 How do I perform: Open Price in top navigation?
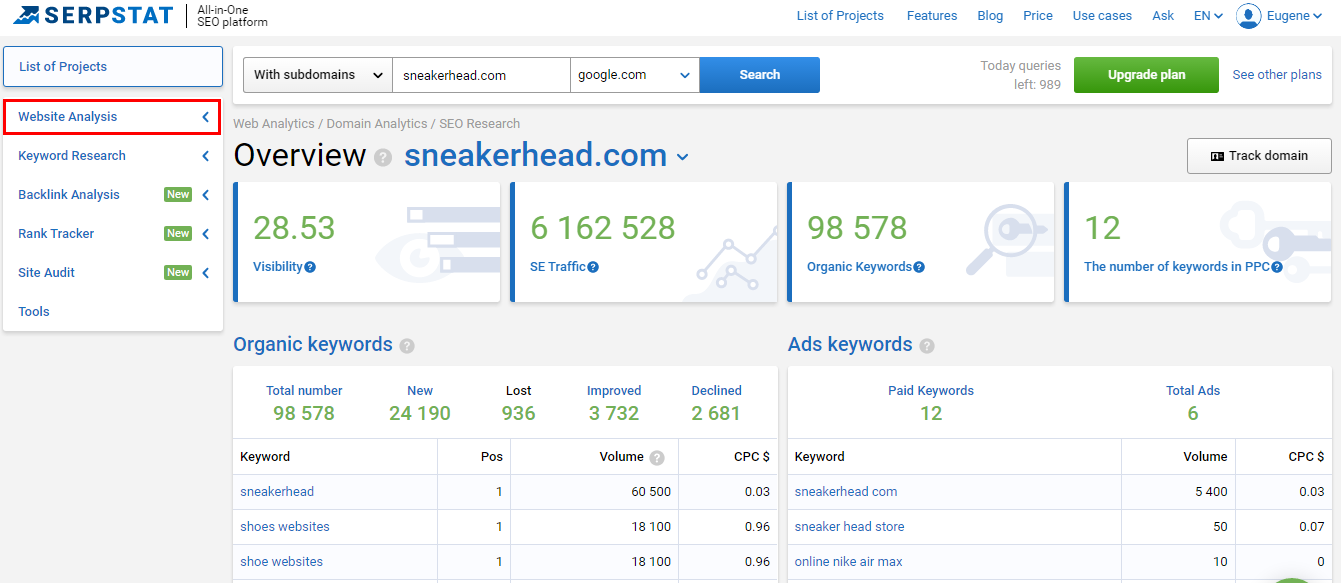1038,16
